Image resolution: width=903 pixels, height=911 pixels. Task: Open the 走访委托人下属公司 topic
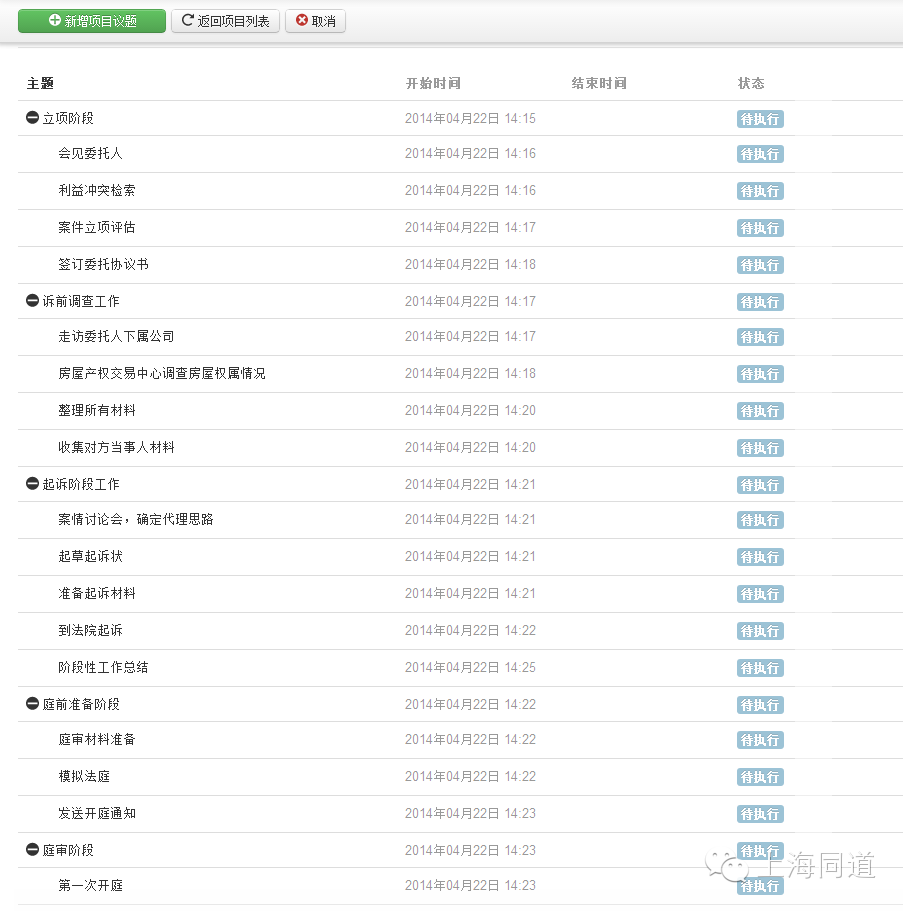(116, 336)
